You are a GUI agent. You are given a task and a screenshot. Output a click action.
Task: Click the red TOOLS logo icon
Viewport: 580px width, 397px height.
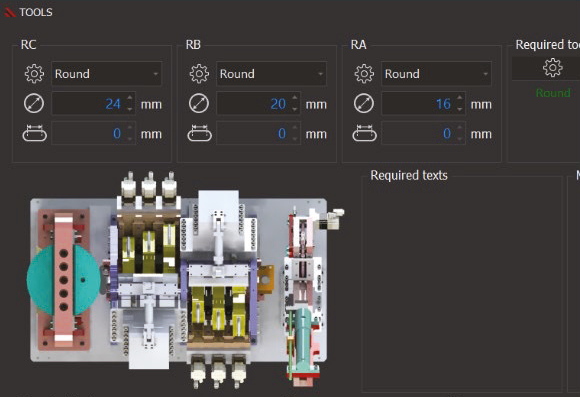[x=10, y=12]
